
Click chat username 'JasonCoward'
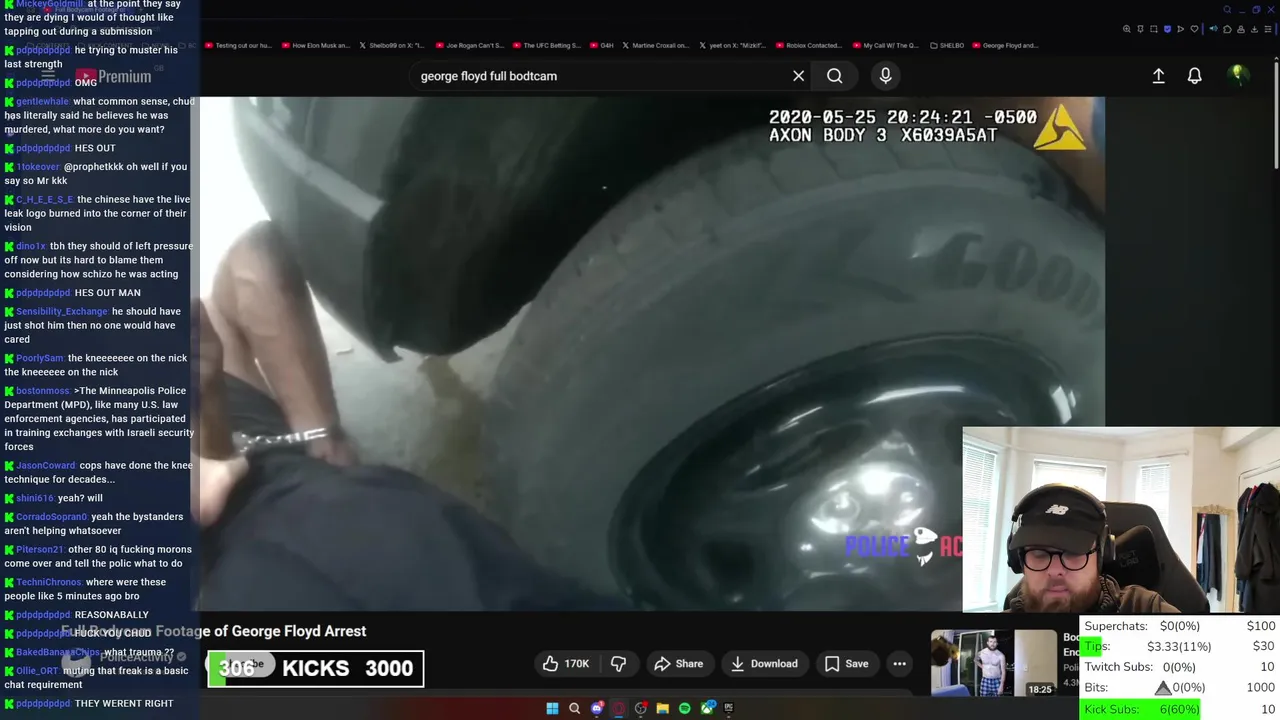pyautogui.click(x=46, y=466)
